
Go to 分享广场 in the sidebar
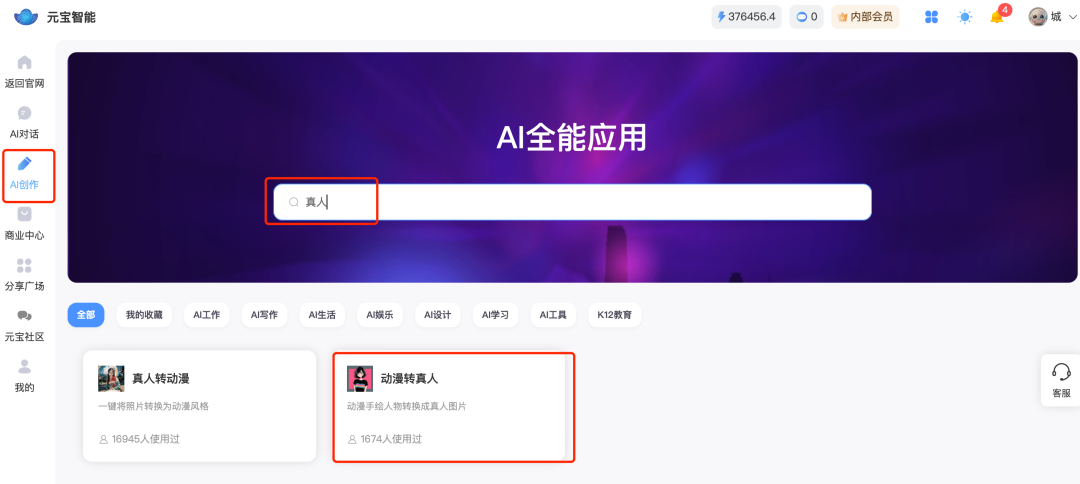(x=25, y=266)
